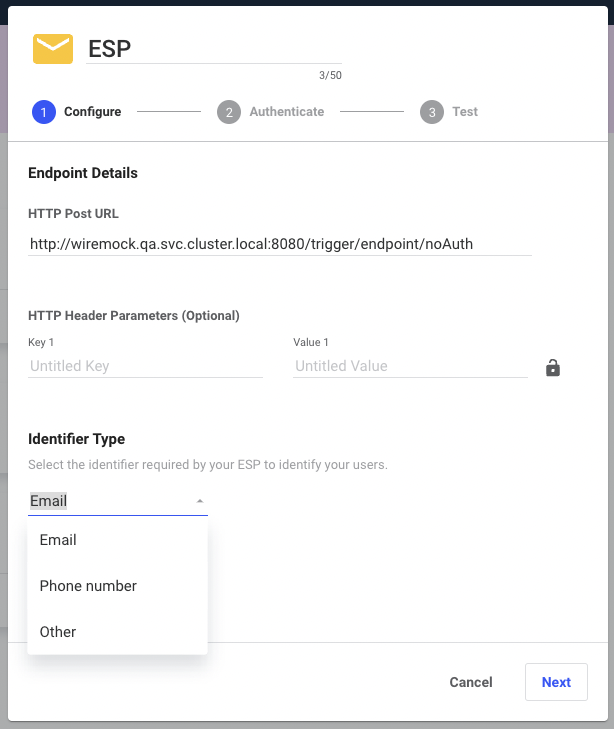This screenshot has width=614, height=729.
Task: Click the yellow envelope ESP icon
Action: 53,49
